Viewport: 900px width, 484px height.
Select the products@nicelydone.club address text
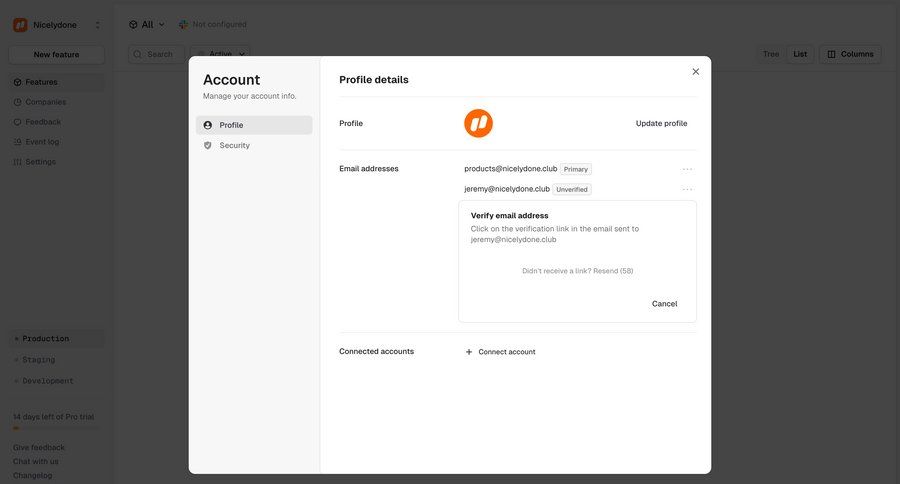tap(510, 169)
